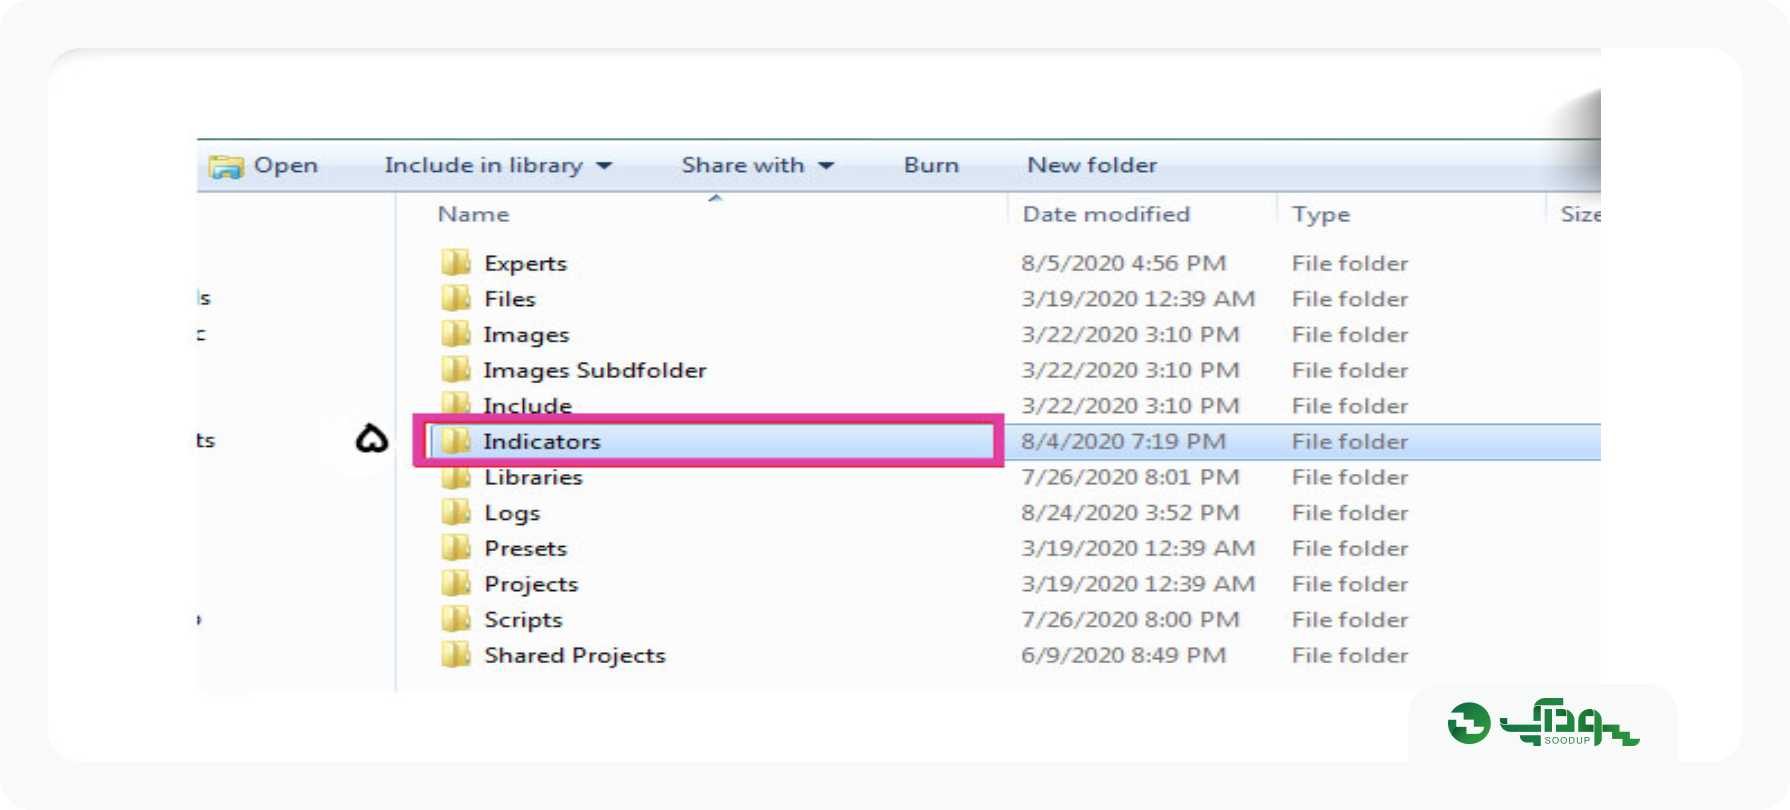Image resolution: width=1790 pixels, height=810 pixels.
Task: Select the Experts folder name
Action: pyautogui.click(x=526, y=263)
